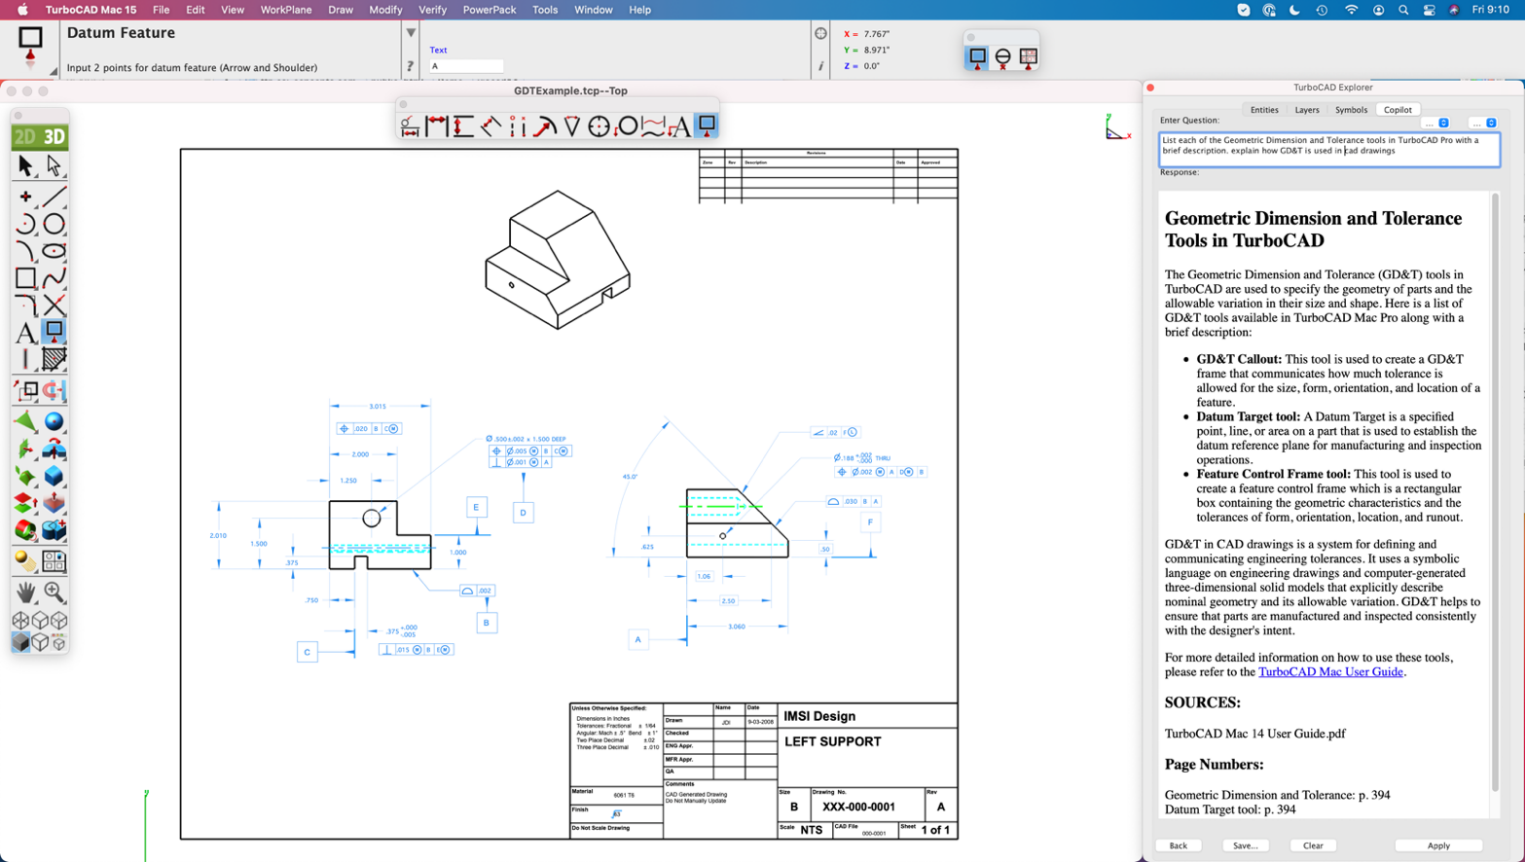Pick the angular dimension tool (triangle icon)

point(571,126)
